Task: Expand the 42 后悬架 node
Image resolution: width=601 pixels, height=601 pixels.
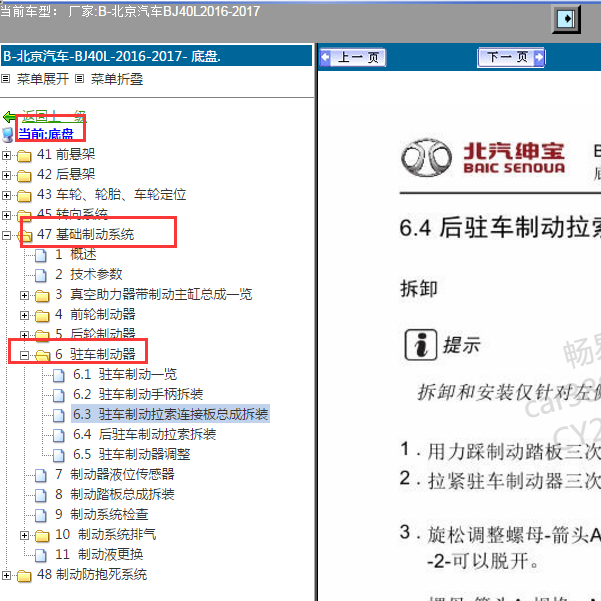Action: [6, 175]
